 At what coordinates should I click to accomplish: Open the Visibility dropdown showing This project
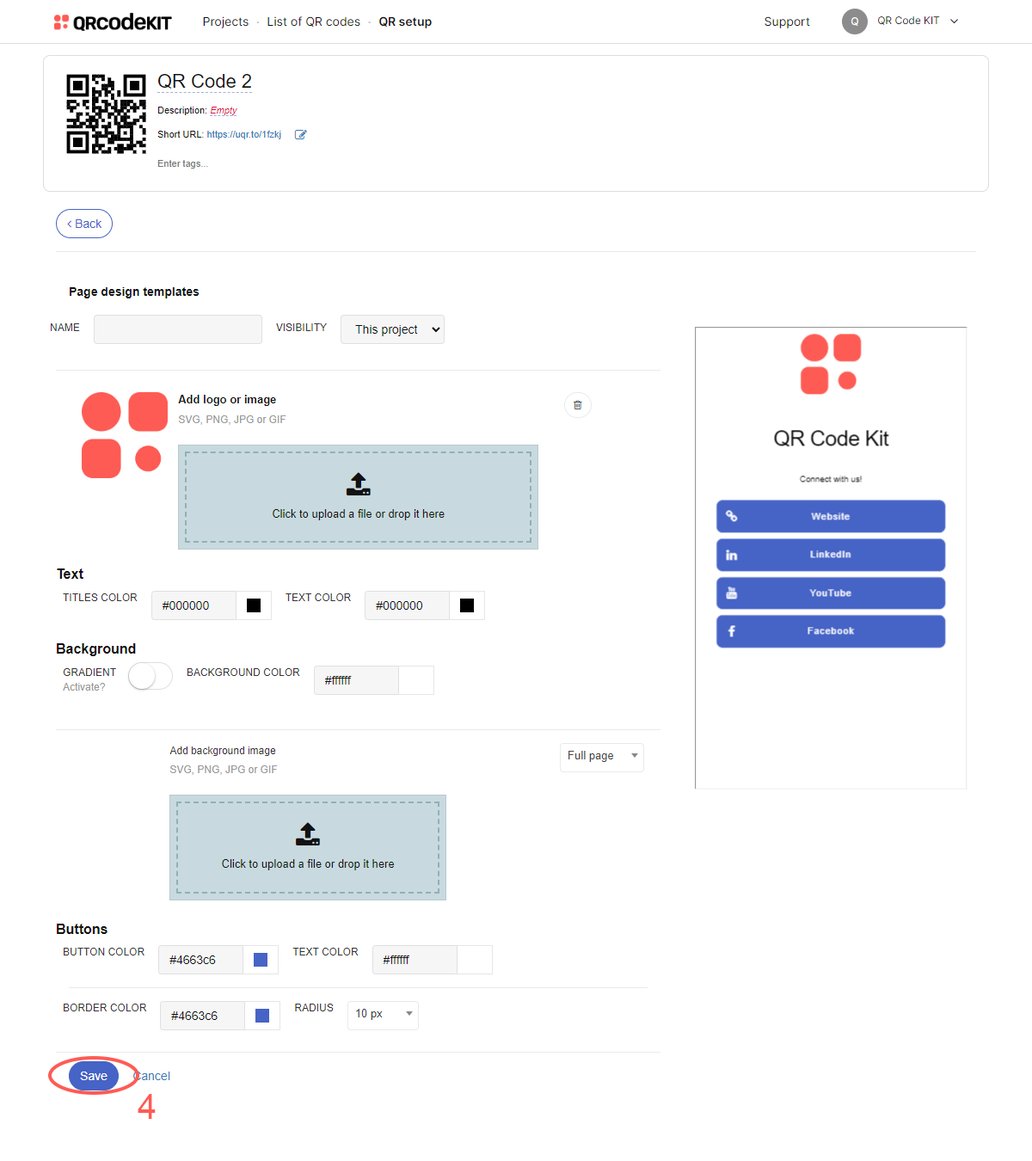(392, 329)
